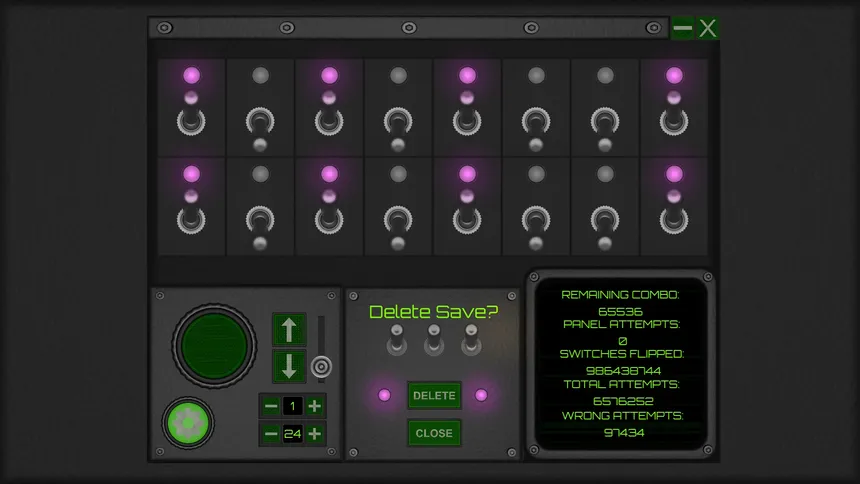The width and height of the screenshot is (860, 484).
Task: Minimize the panel using the green minus icon
Action: click(683, 28)
